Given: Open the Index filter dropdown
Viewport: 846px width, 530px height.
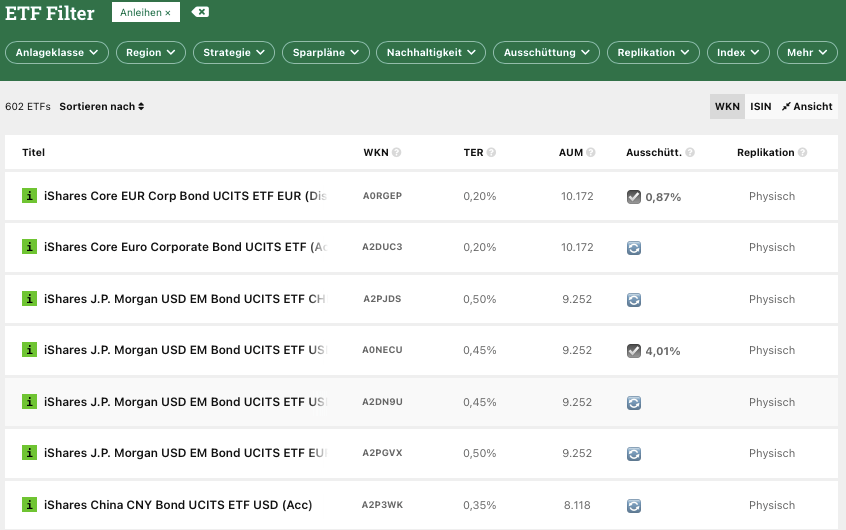Looking at the screenshot, I should 738,52.
